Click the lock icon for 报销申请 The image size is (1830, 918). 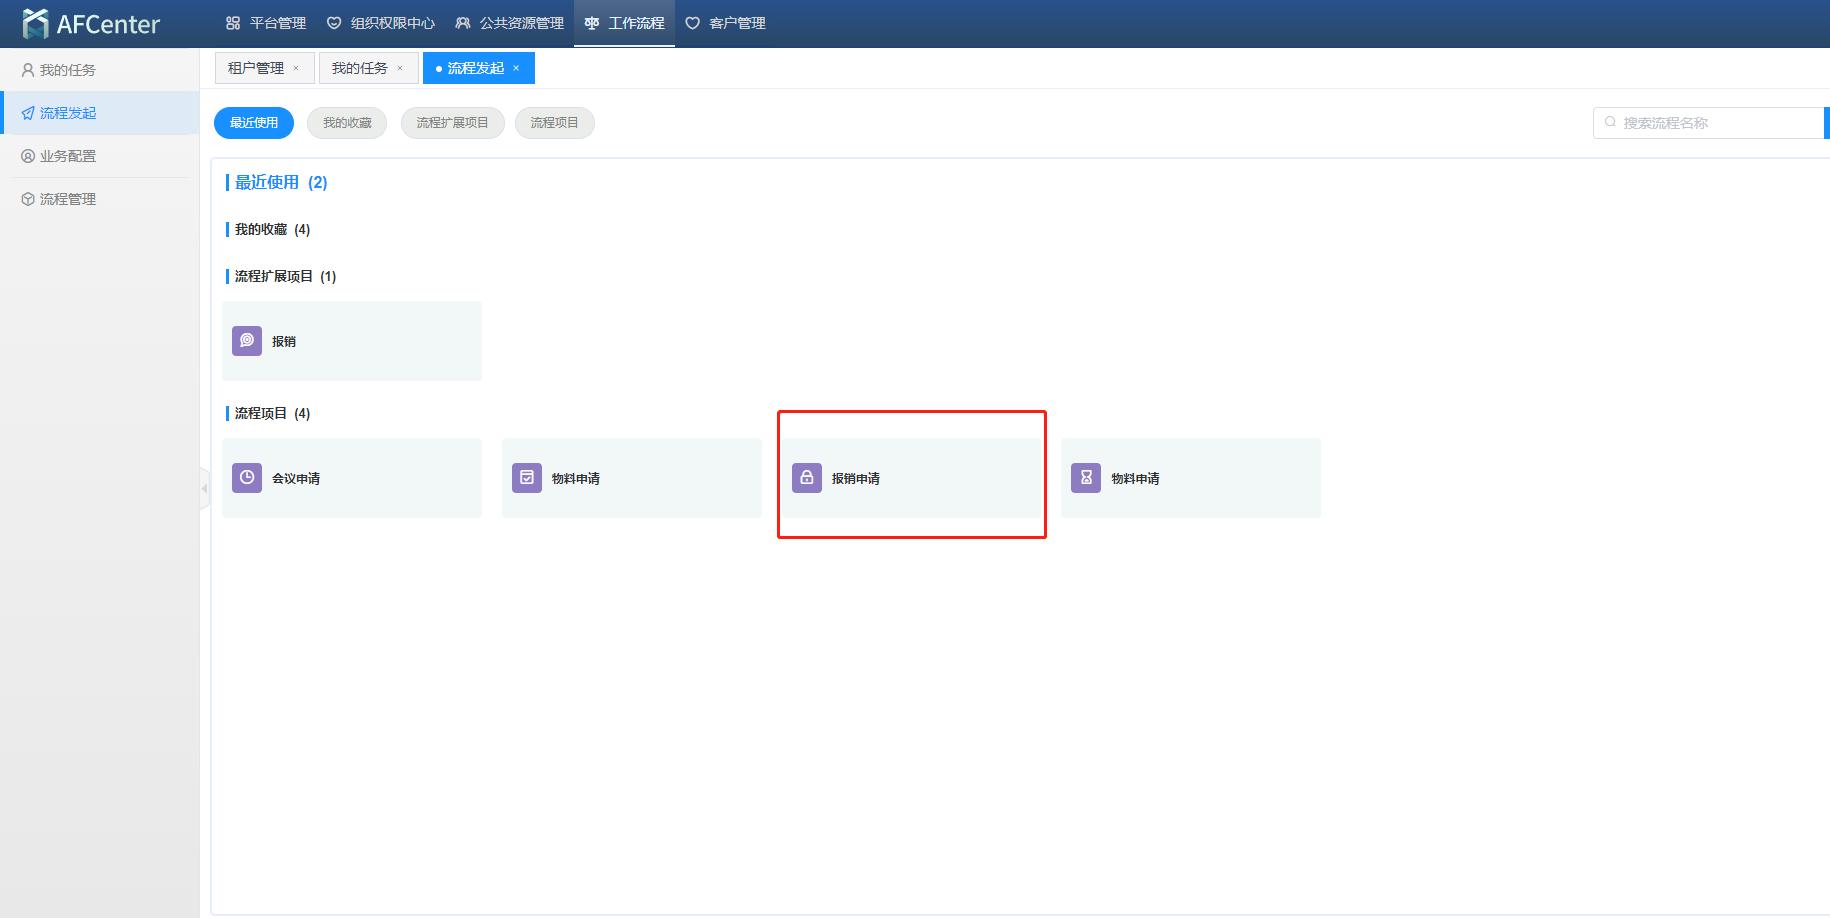[x=807, y=478]
